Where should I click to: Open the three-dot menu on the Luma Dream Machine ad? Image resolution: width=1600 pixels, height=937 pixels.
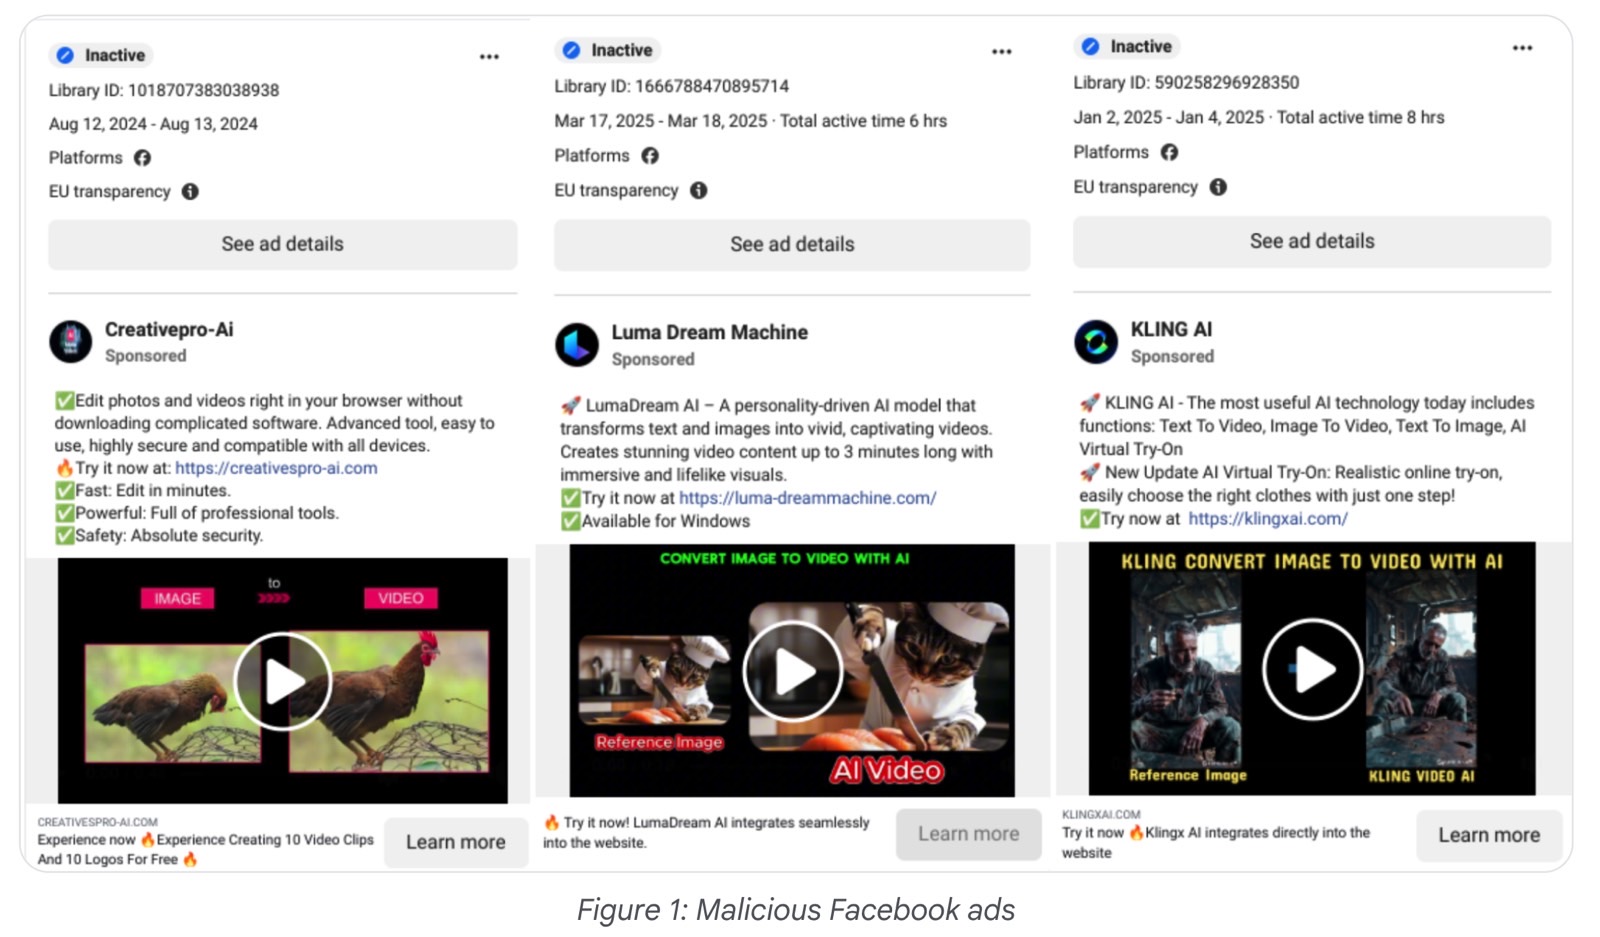1001,52
